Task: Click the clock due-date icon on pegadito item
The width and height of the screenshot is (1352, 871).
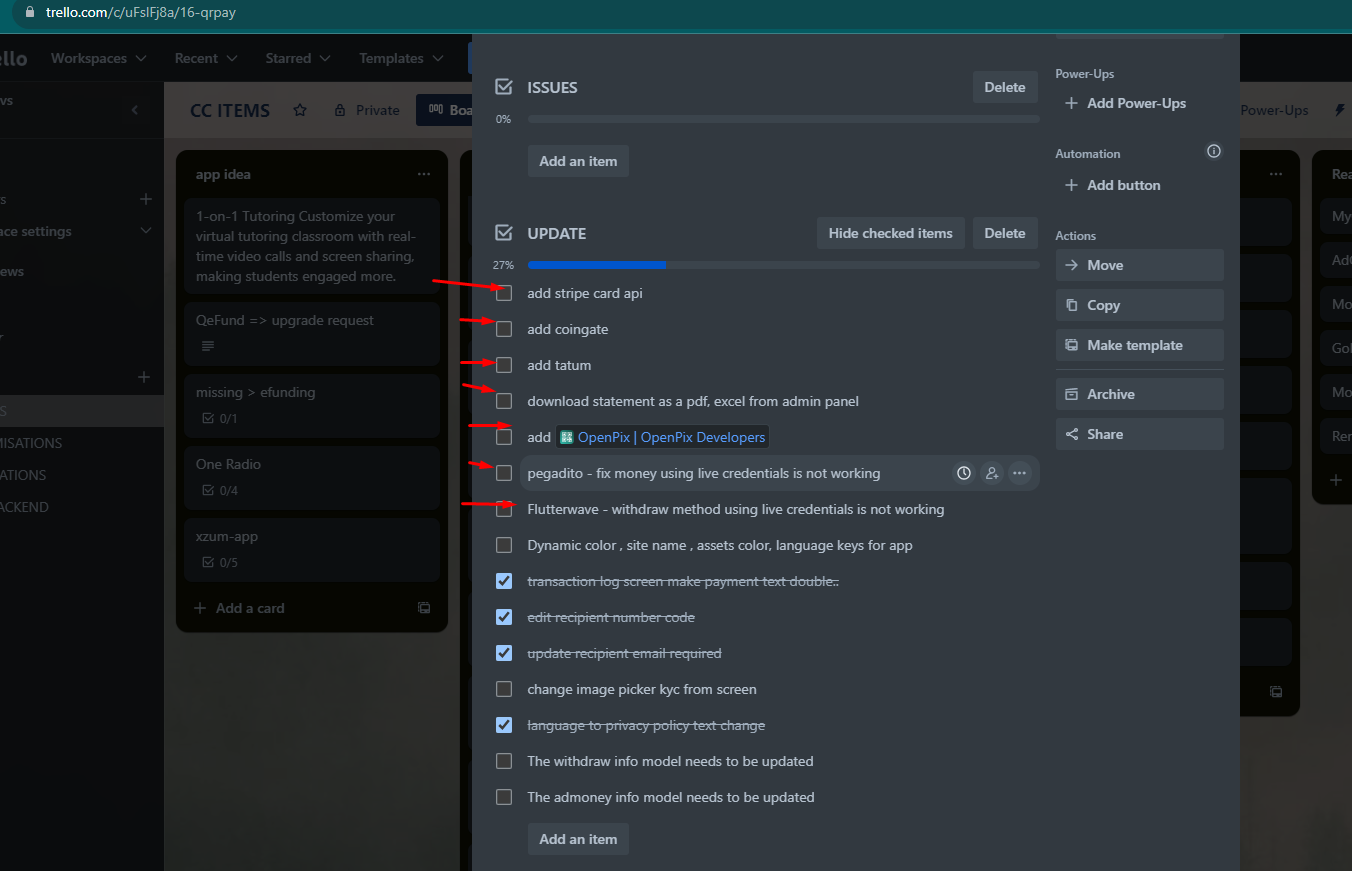Action: pos(963,473)
